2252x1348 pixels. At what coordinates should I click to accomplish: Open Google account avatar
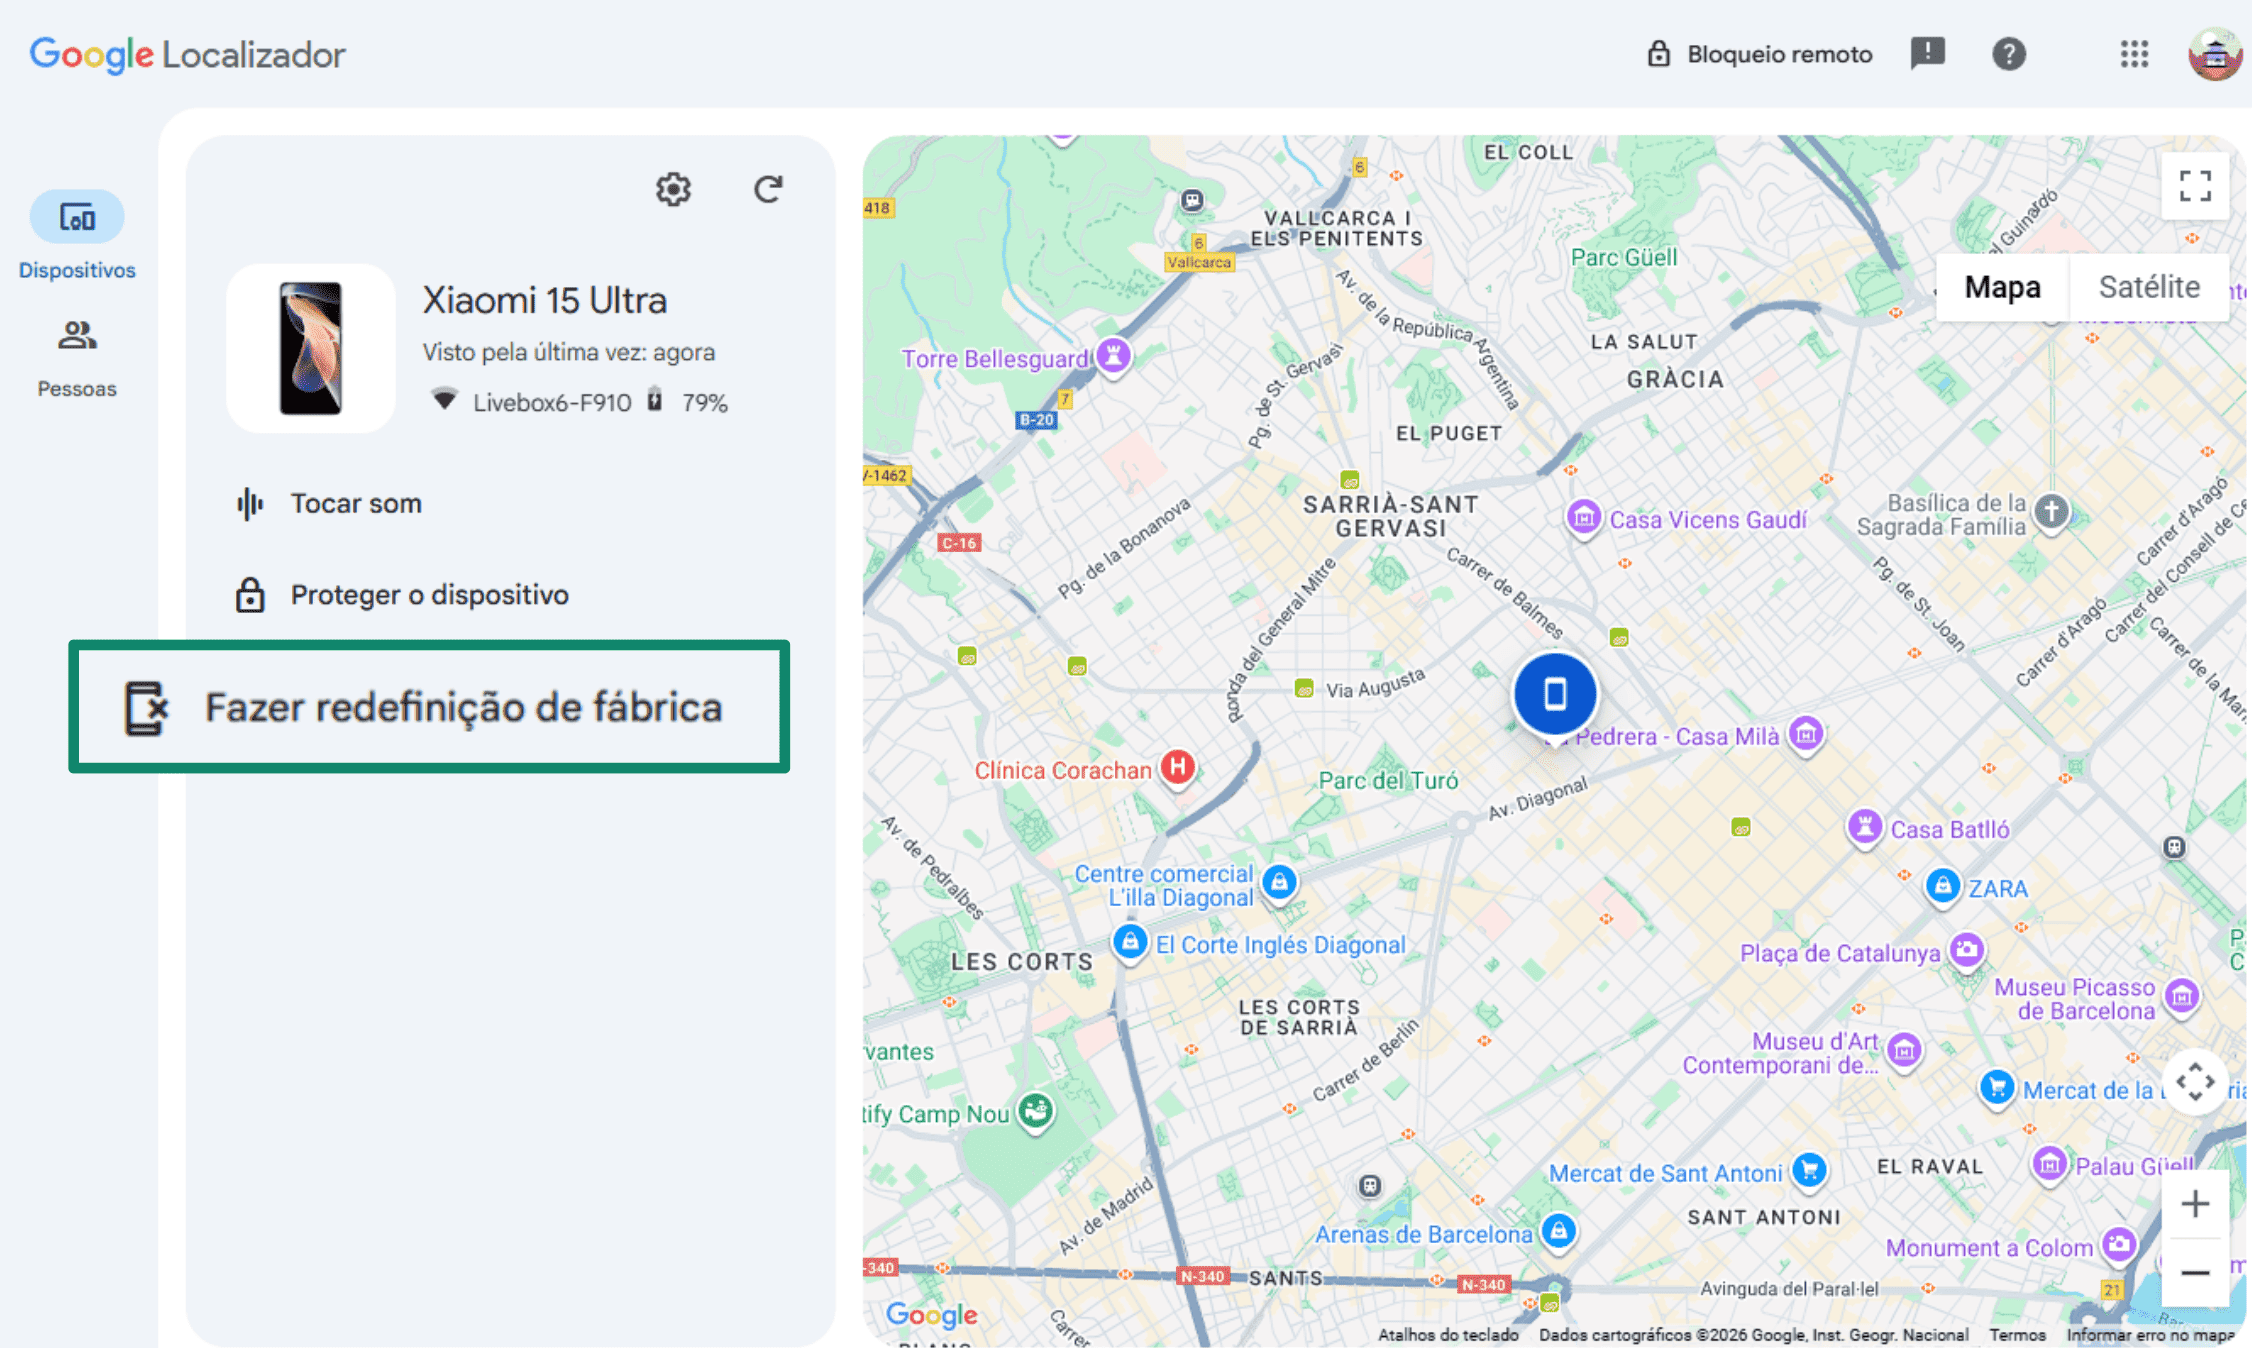tap(2215, 54)
